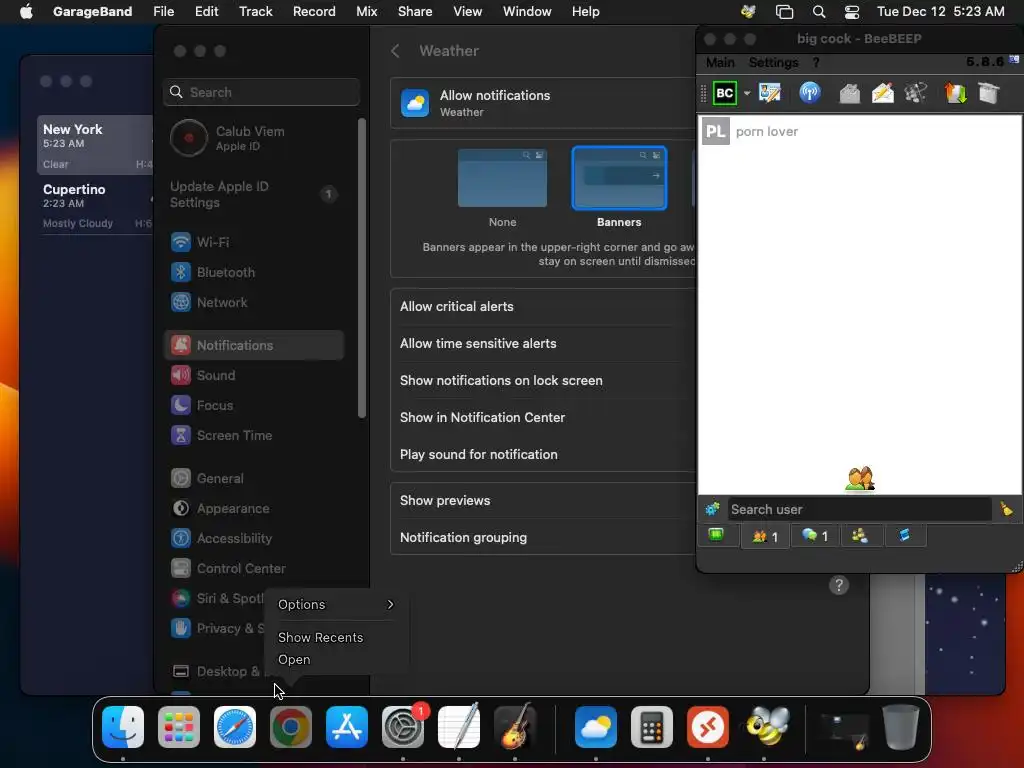Open Wi-Fi settings in sidebar

click(x=255, y=242)
